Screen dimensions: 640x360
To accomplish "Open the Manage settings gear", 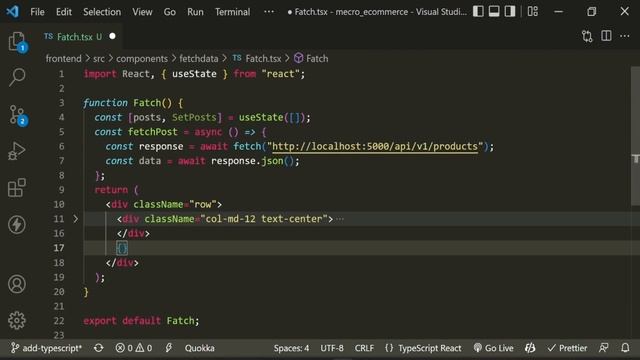I will pos(17,320).
